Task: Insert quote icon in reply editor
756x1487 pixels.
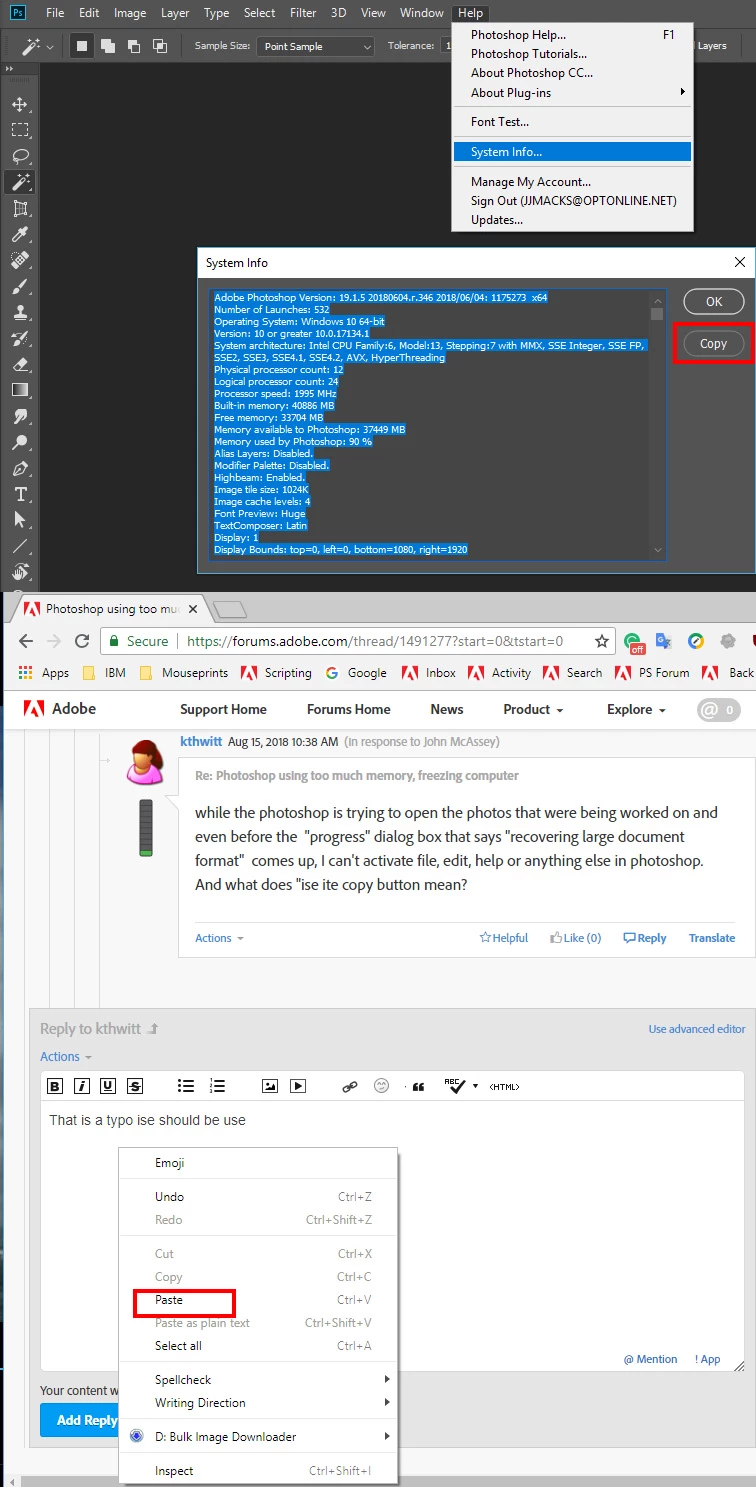Action: 418,1087
